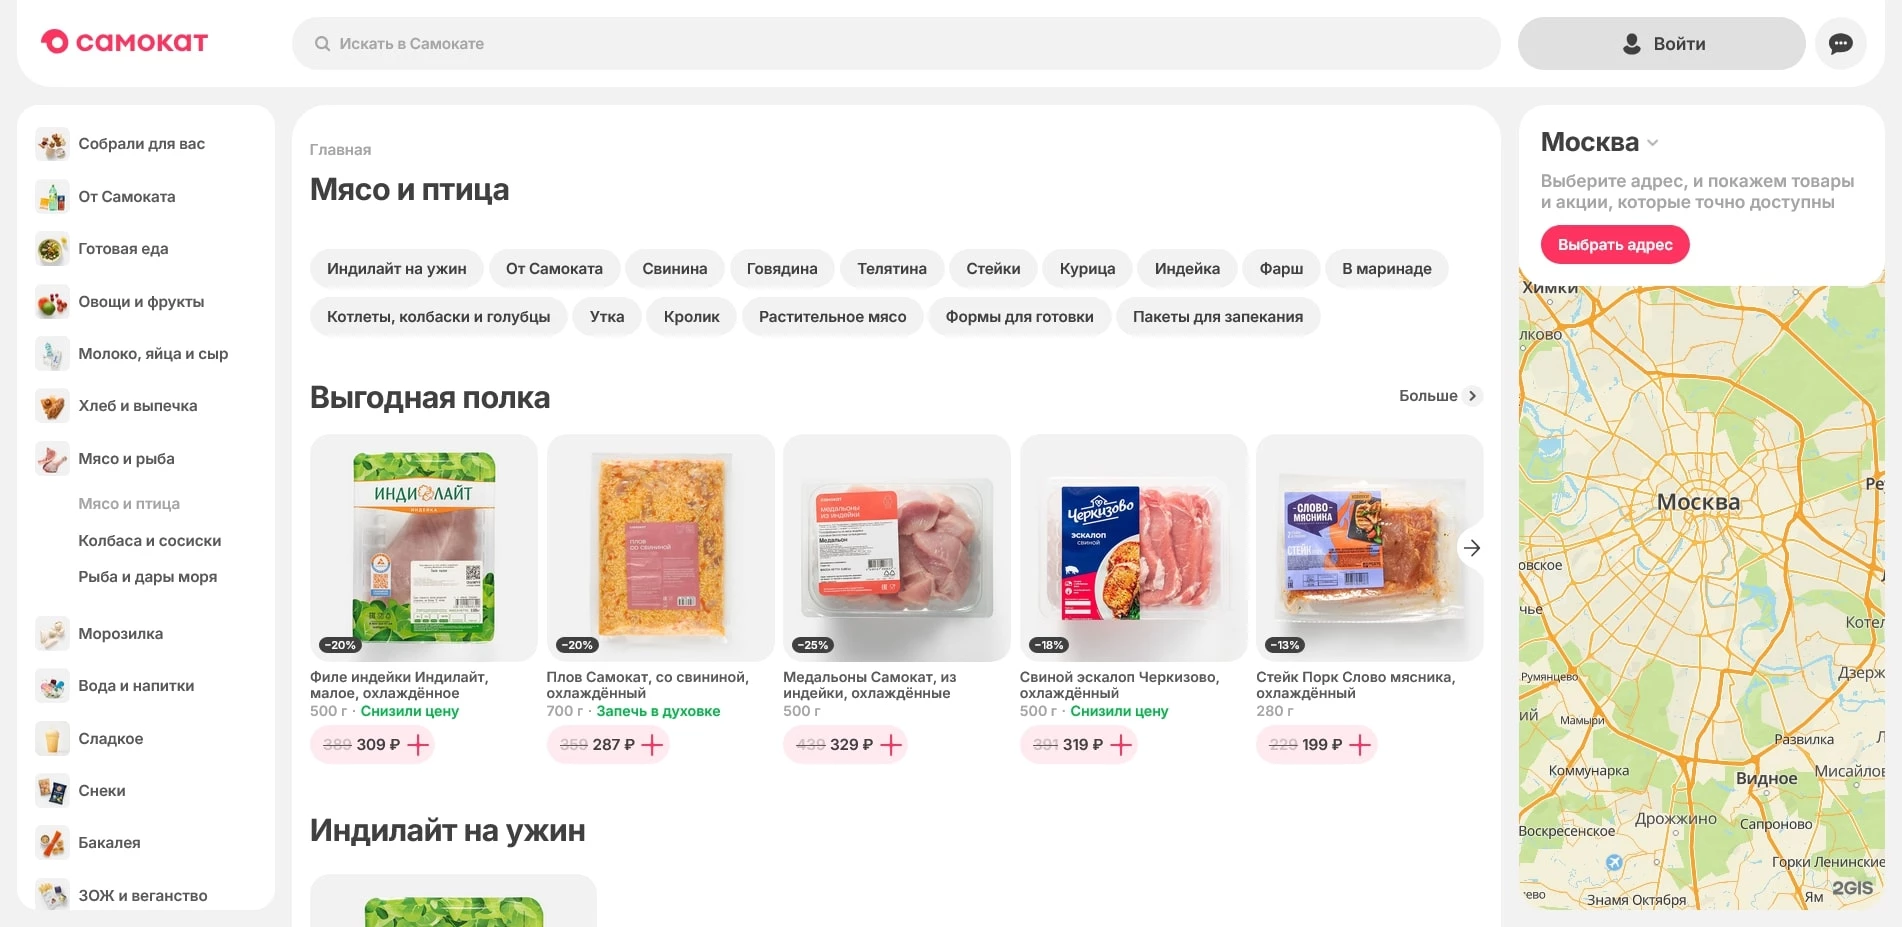Focus the Искать в Самокате search field

896,44
